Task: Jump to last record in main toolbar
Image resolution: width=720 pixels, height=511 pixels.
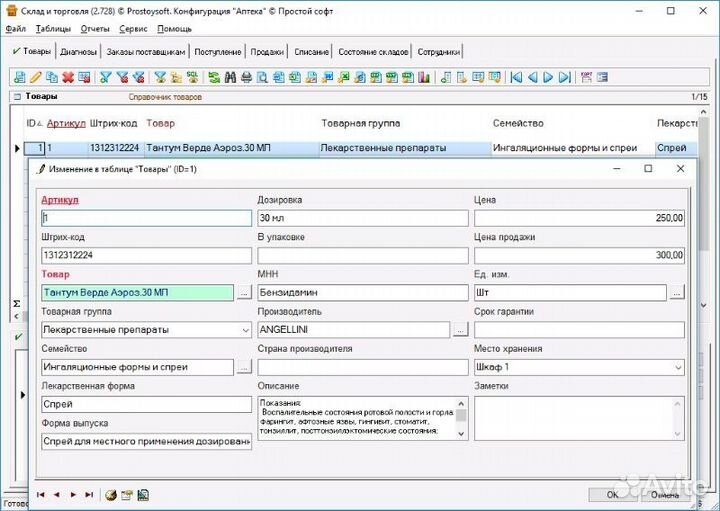Action: click(x=565, y=77)
